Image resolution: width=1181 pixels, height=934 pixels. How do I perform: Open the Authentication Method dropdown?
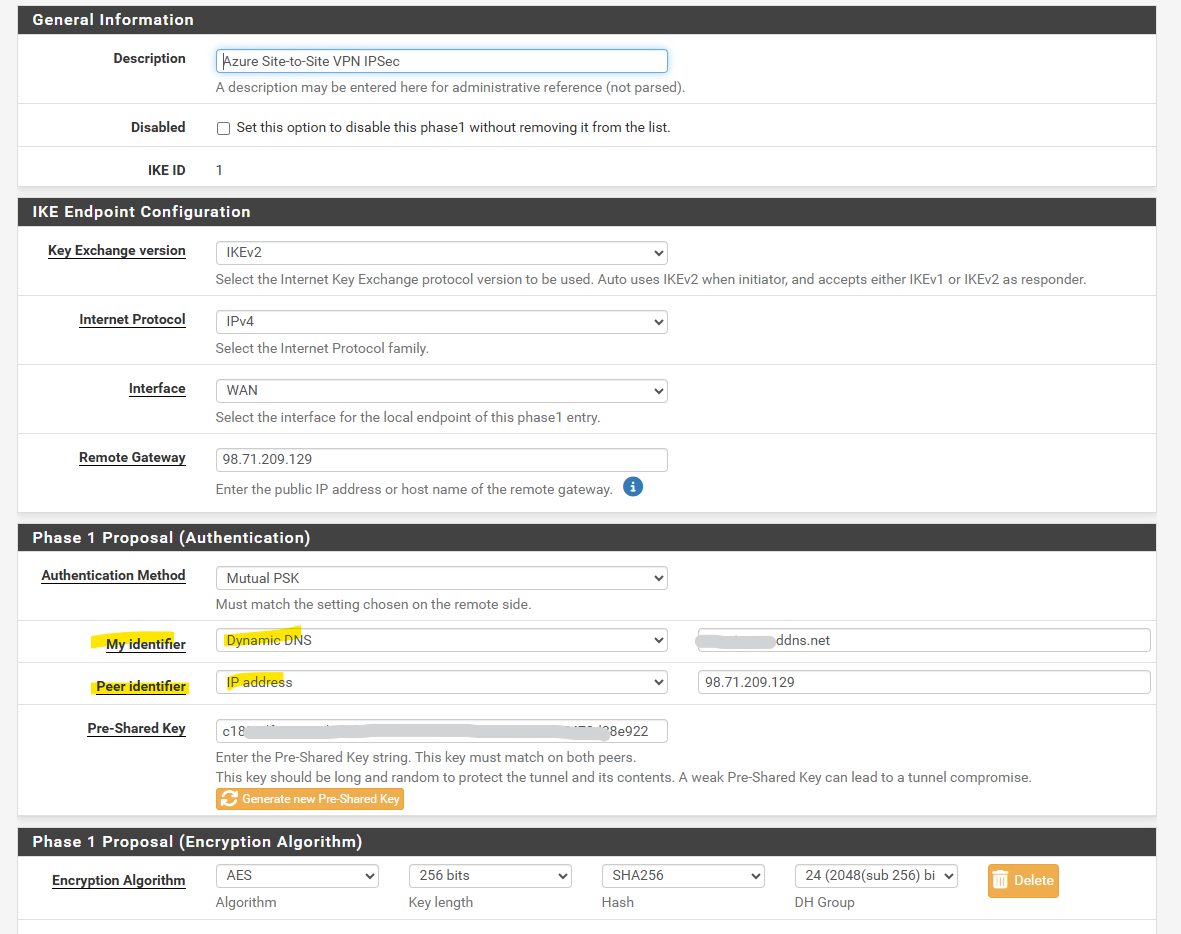[x=441, y=578]
